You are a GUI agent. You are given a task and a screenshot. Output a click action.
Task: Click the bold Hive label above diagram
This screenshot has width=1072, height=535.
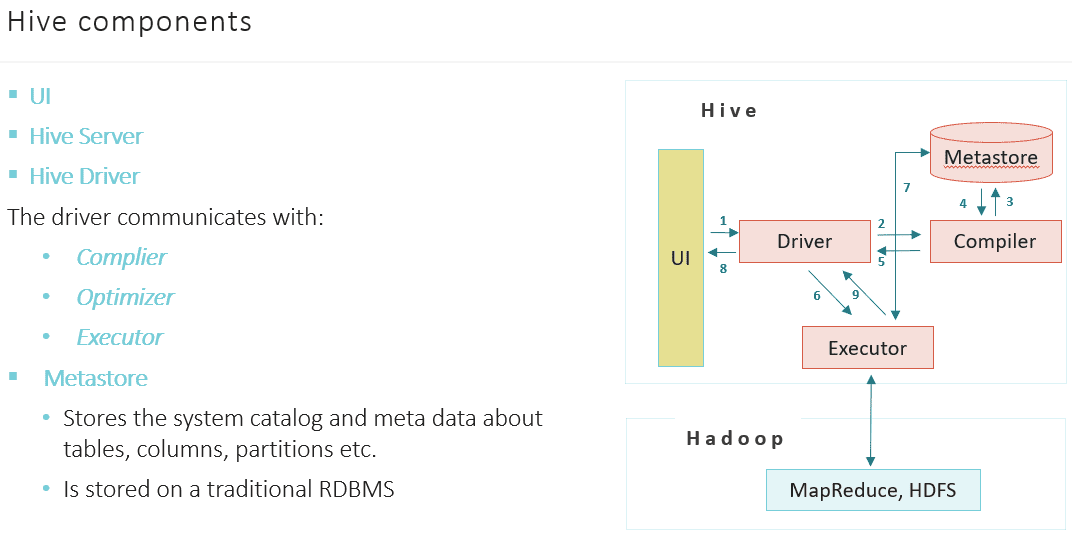click(x=729, y=110)
